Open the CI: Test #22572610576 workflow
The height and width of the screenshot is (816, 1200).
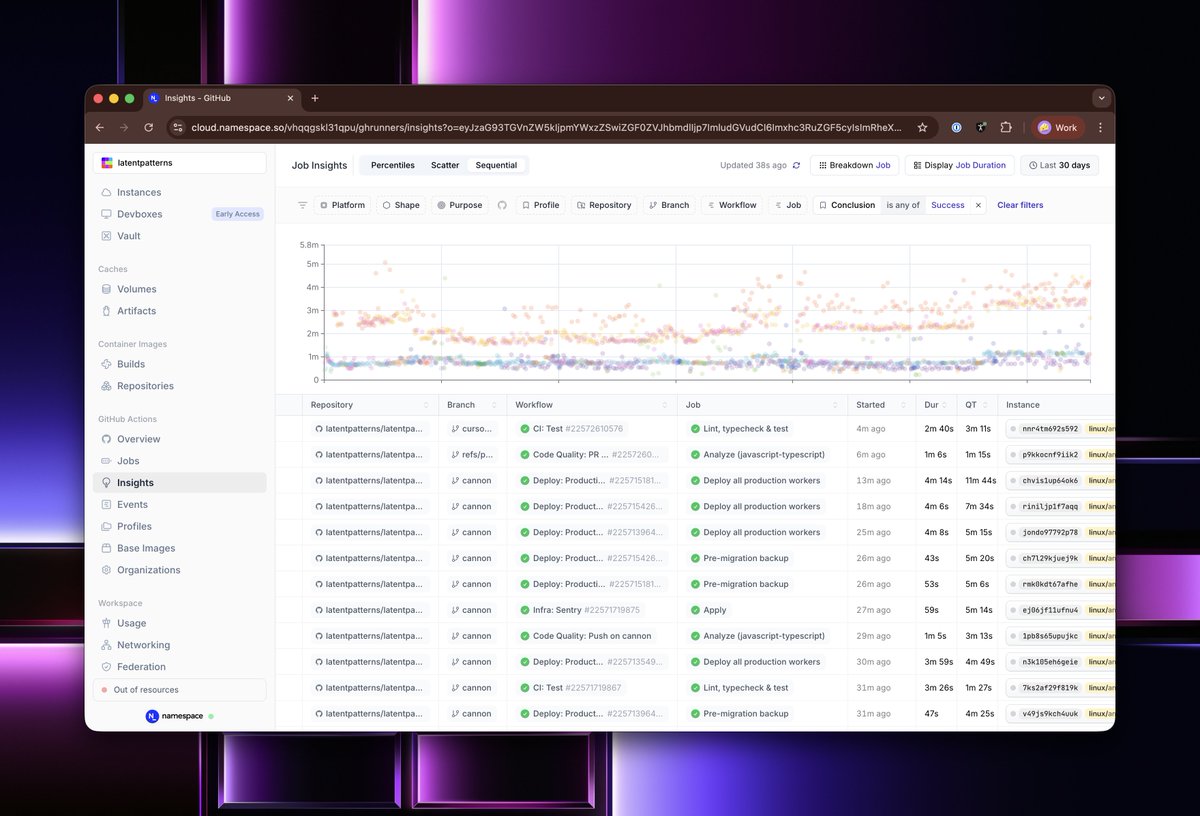click(x=571, y=429)
